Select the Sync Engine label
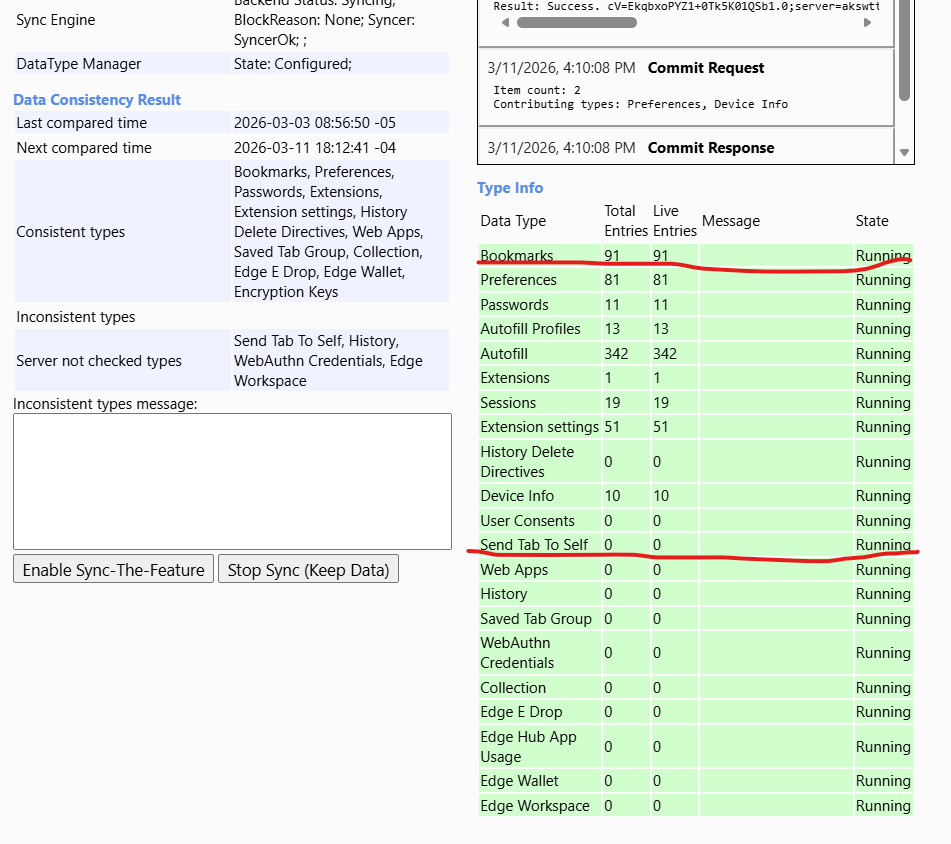This screenshot has height=844, width=951. 56,20
